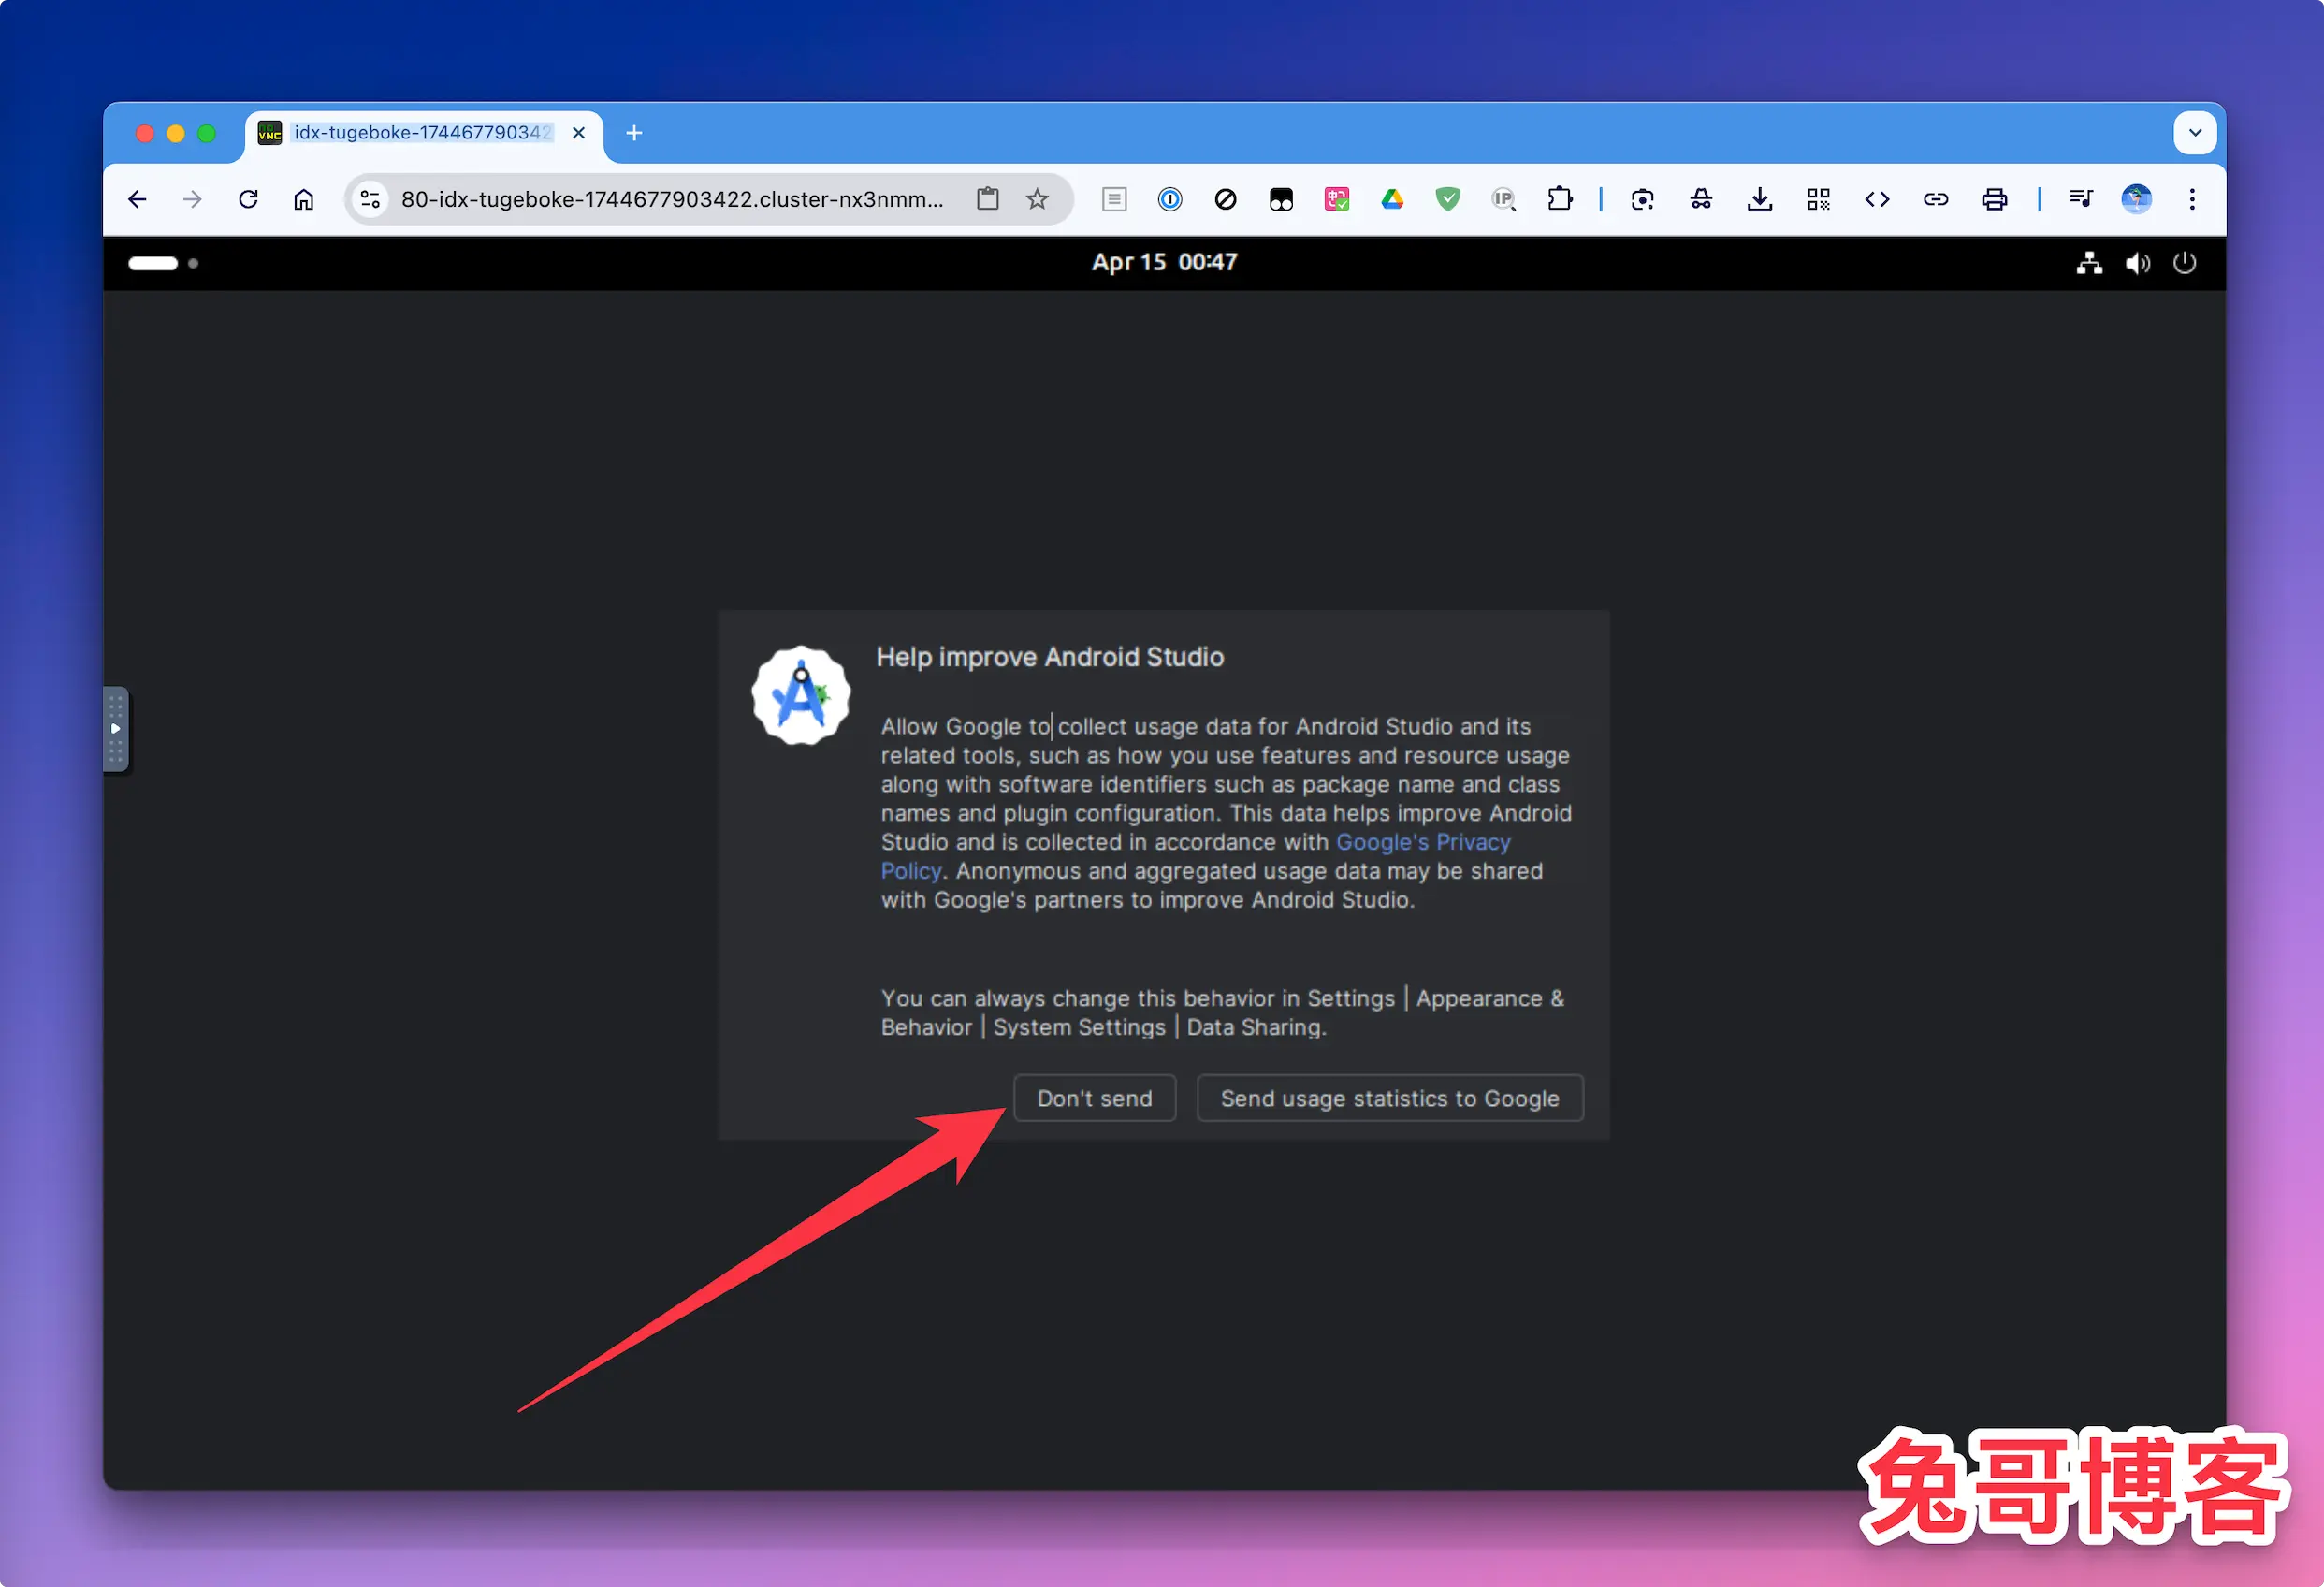Reload the current page

(248, 199)
